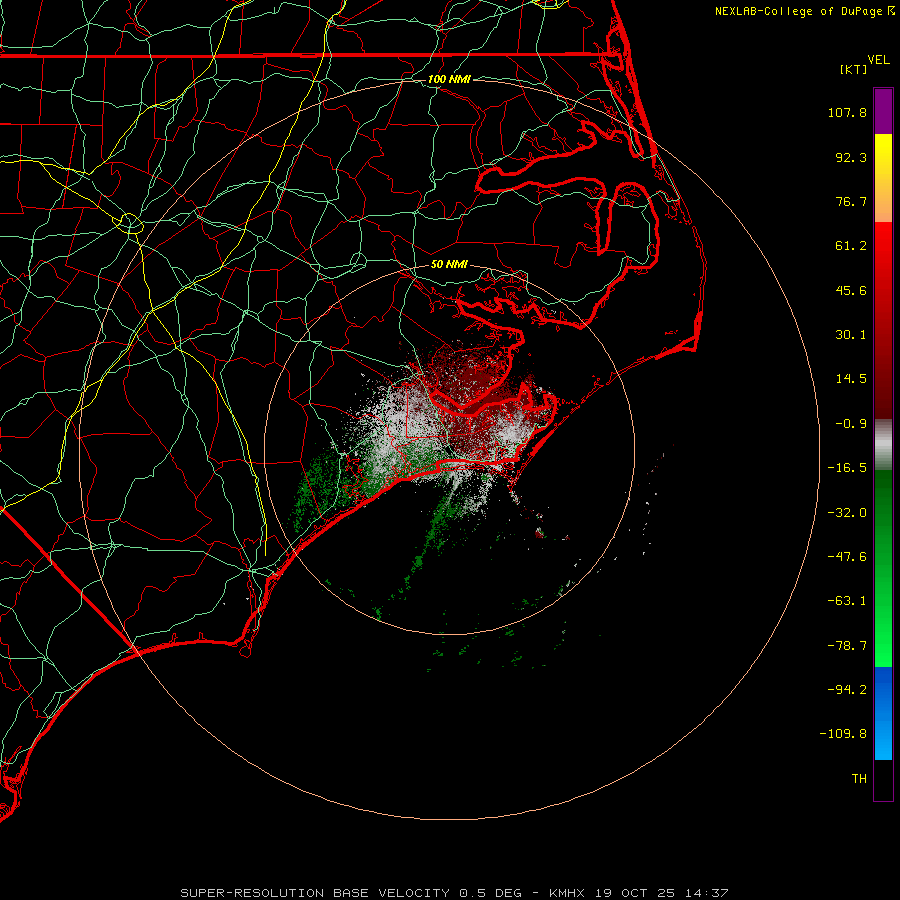Select the 76.7 scale value
The height and width of the screenshot is (900, 900).
click(x=851, y=201)
